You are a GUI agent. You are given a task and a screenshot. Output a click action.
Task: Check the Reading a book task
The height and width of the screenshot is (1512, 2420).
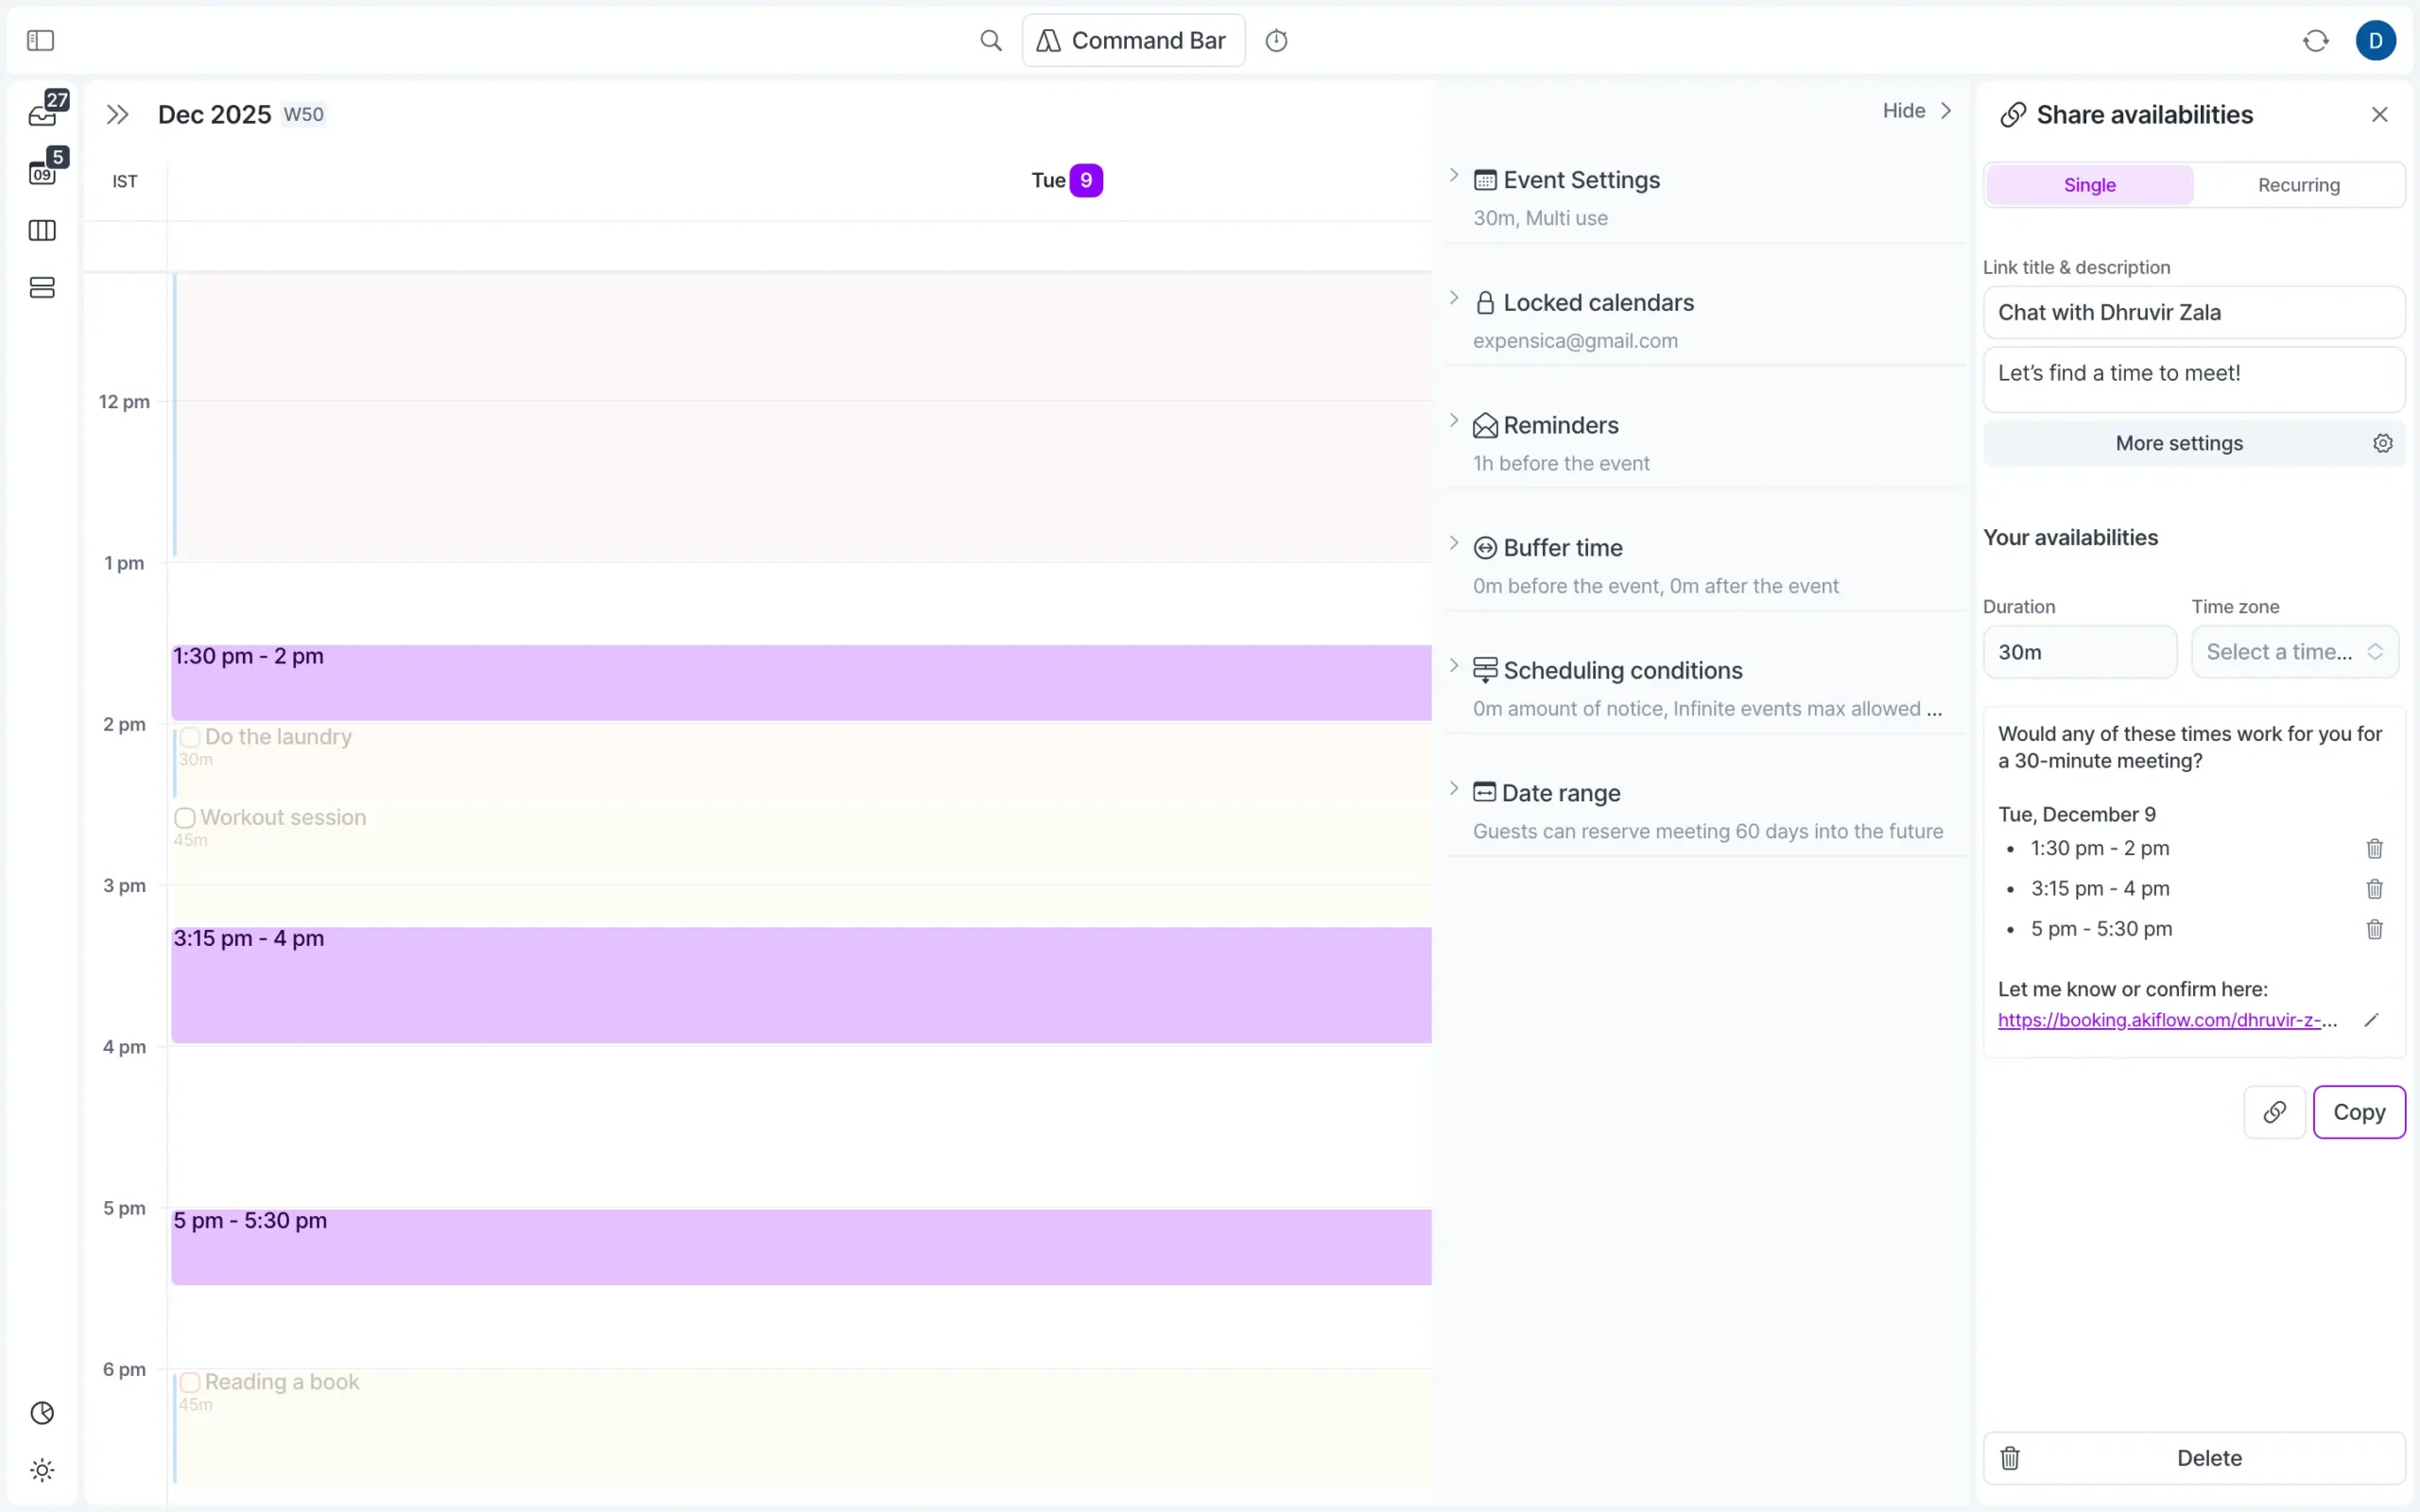tap(191, 1382)
